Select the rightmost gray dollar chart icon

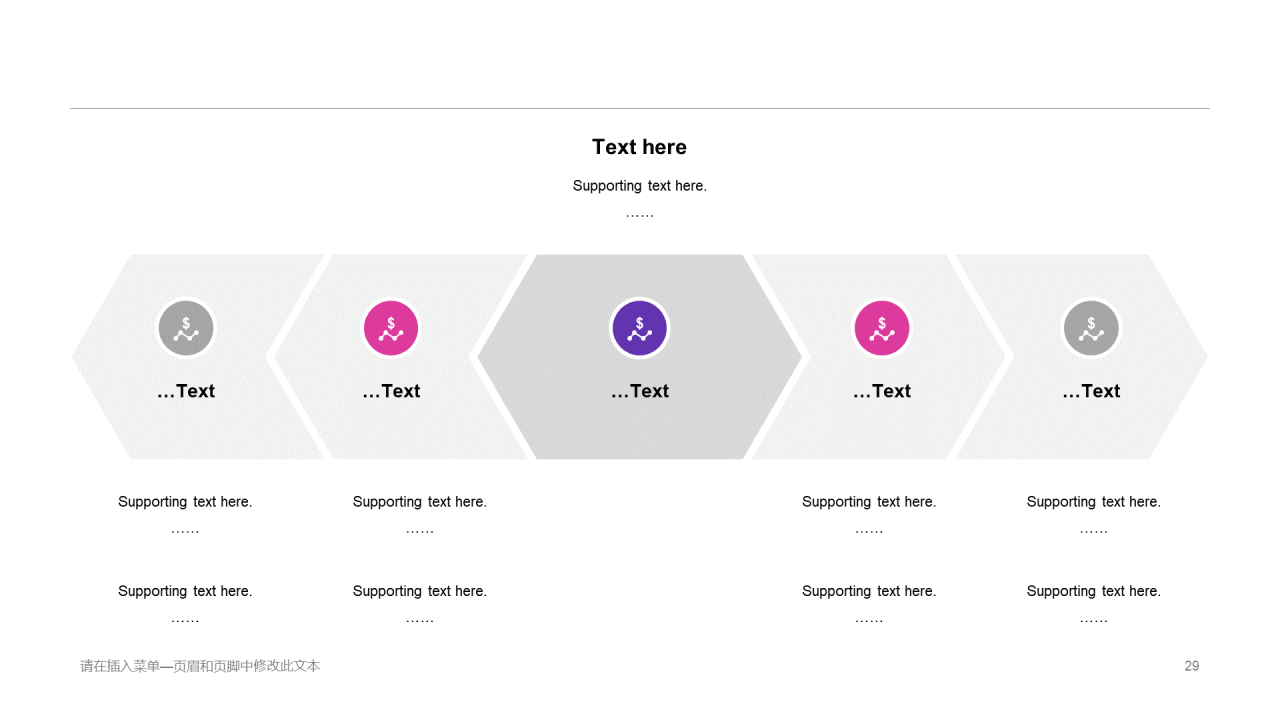coord(1091,328)
